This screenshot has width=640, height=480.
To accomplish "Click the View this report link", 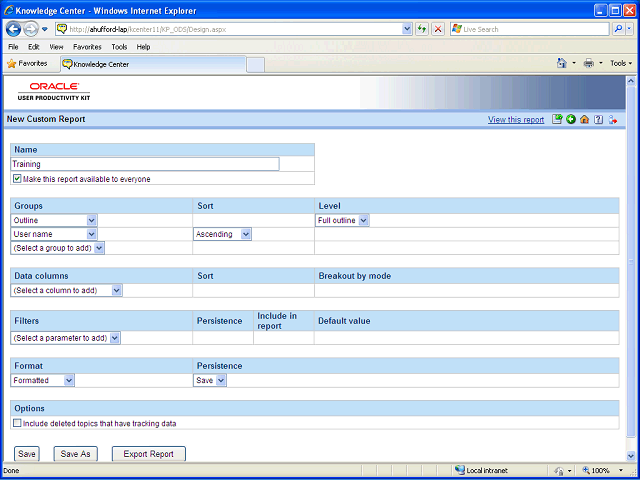I will coord(516,120).
